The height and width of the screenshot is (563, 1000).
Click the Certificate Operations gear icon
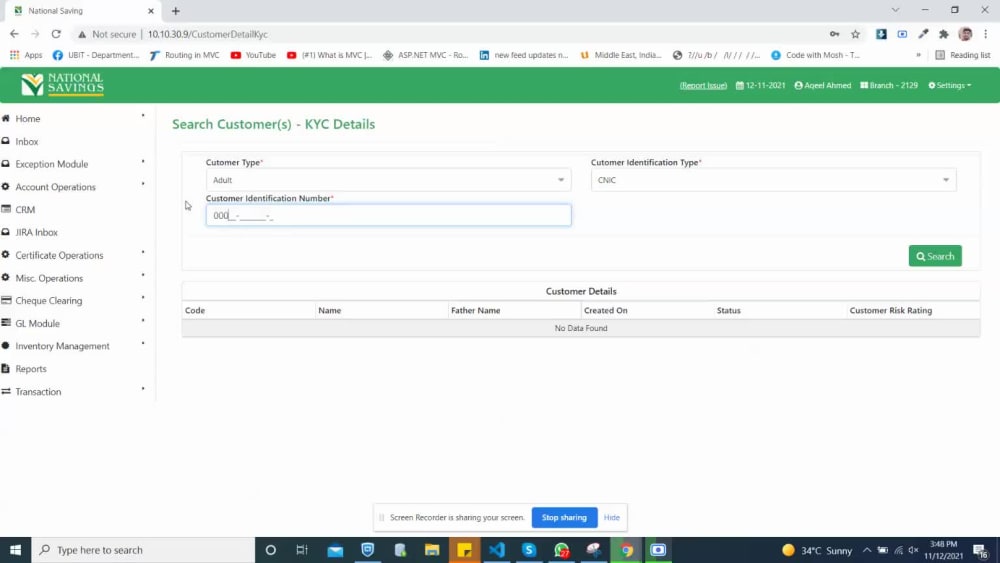[x=6, y=254]
